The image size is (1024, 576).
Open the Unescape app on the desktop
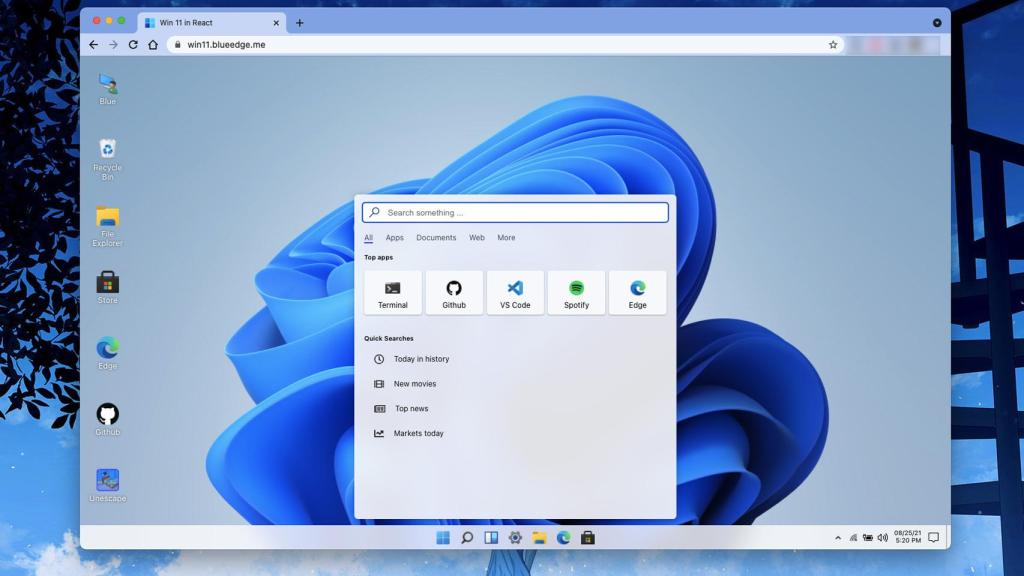(x=106, y=481)
